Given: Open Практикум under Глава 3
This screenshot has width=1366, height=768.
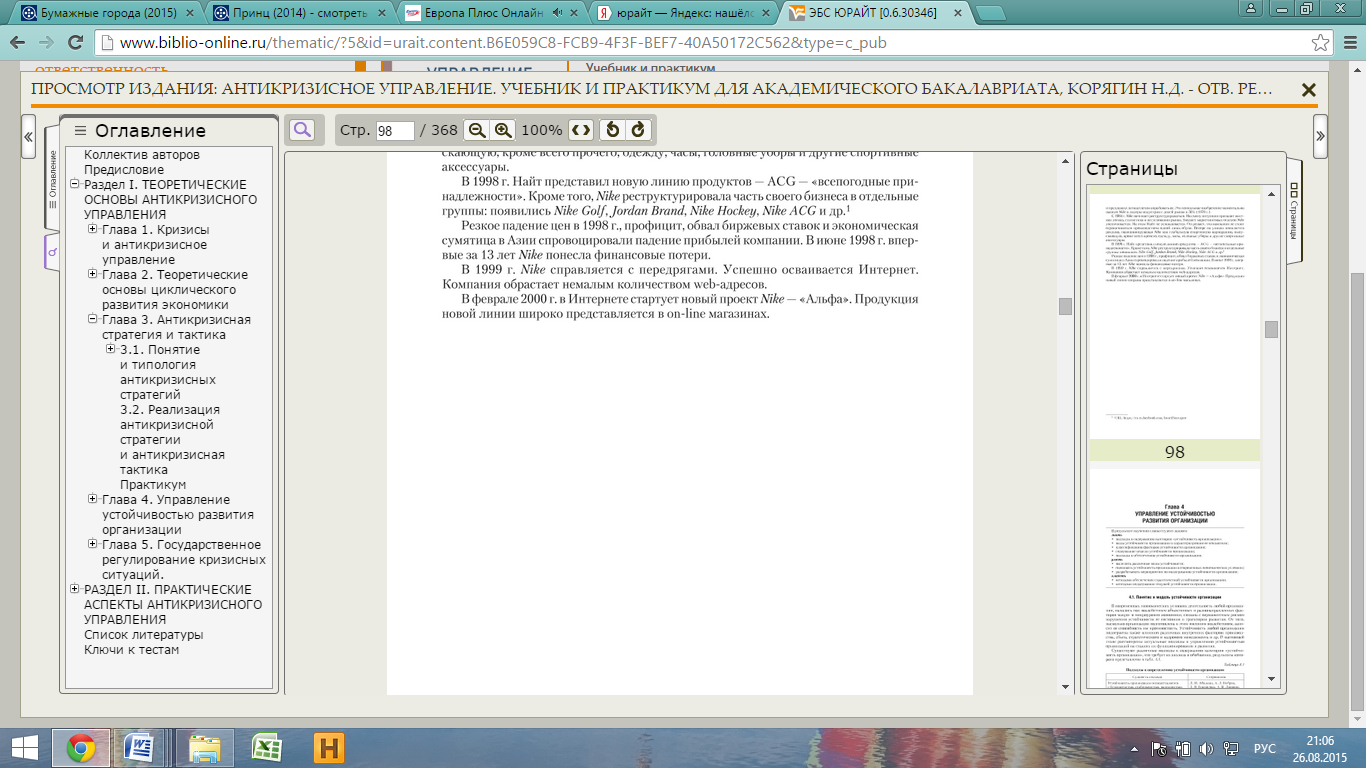Looking at the screenshot, I should pos(153,485).
